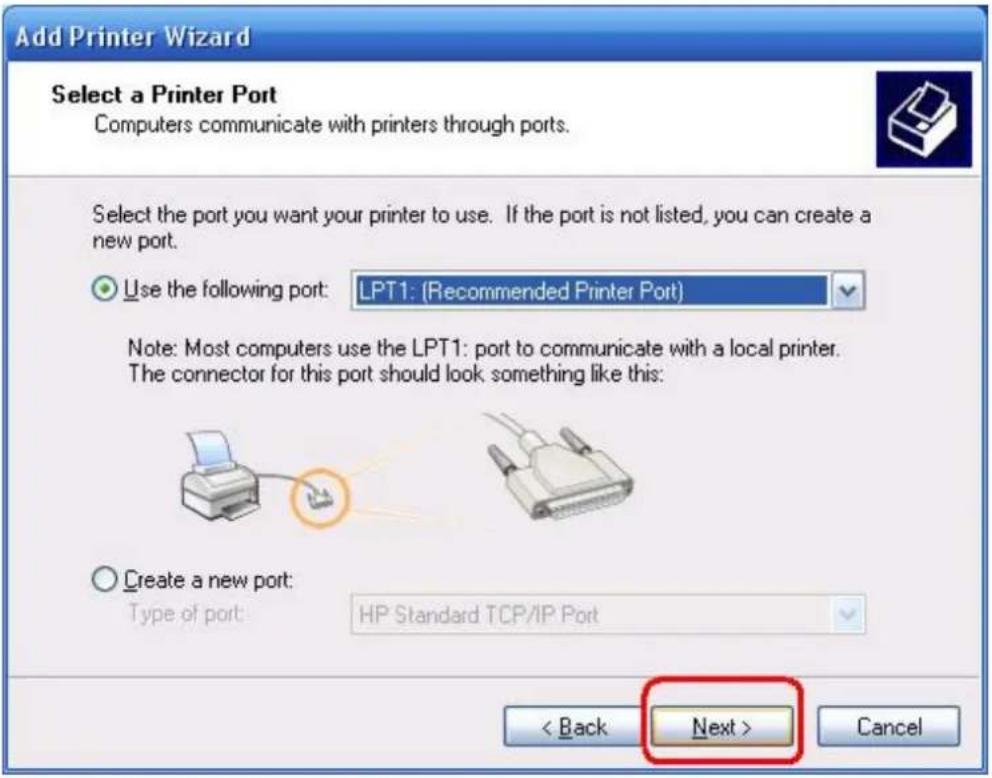Go to the next wizard step
The width and height of the screenshot is (992, 778).
point(722,727)
